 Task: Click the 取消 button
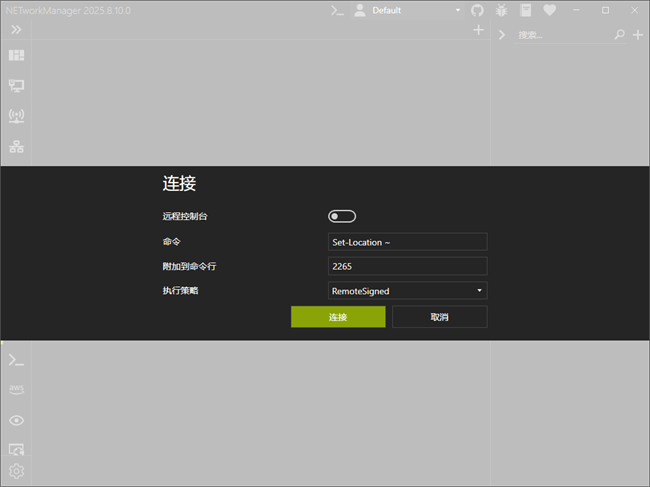pos(439,317)
